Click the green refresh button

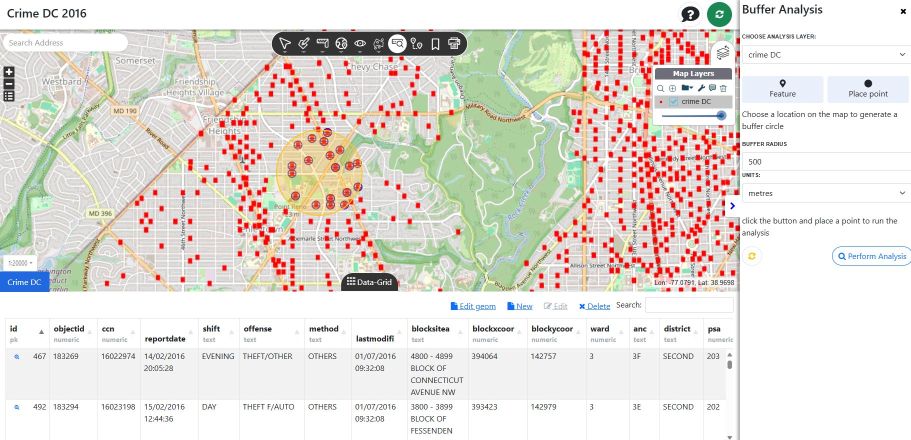coord(719,14)
